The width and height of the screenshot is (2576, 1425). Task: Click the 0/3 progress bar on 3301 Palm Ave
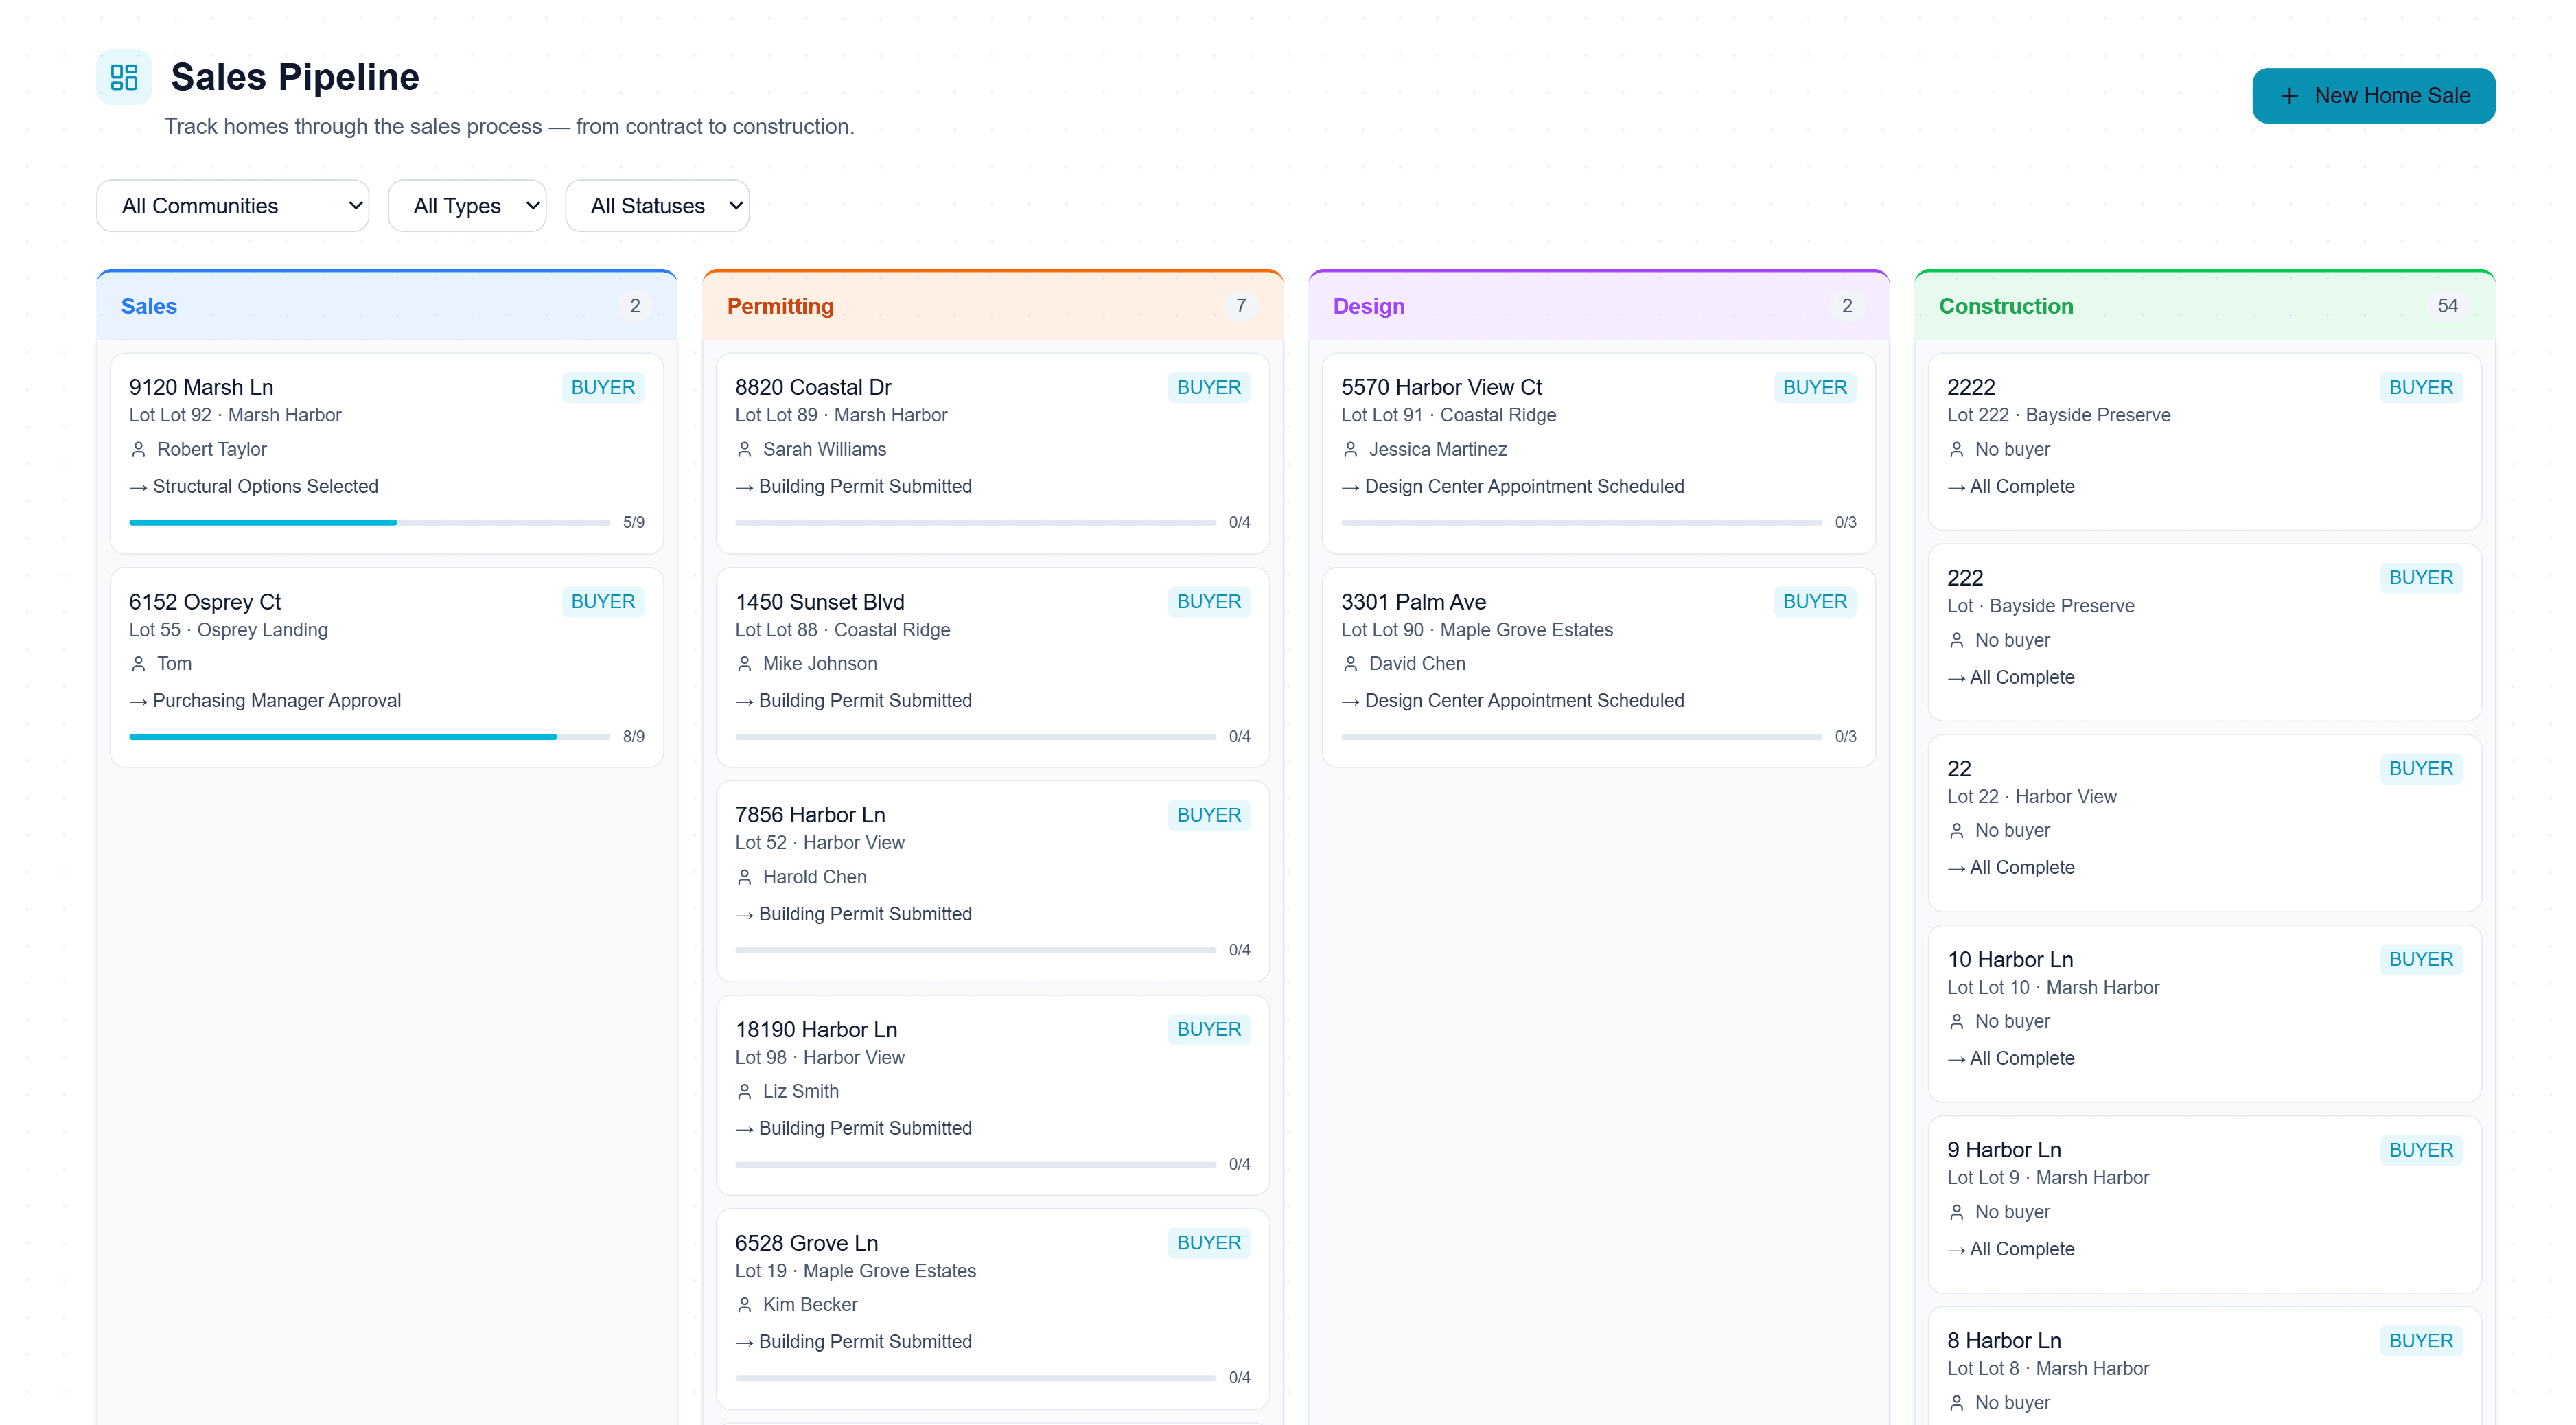pos(1581,736)
